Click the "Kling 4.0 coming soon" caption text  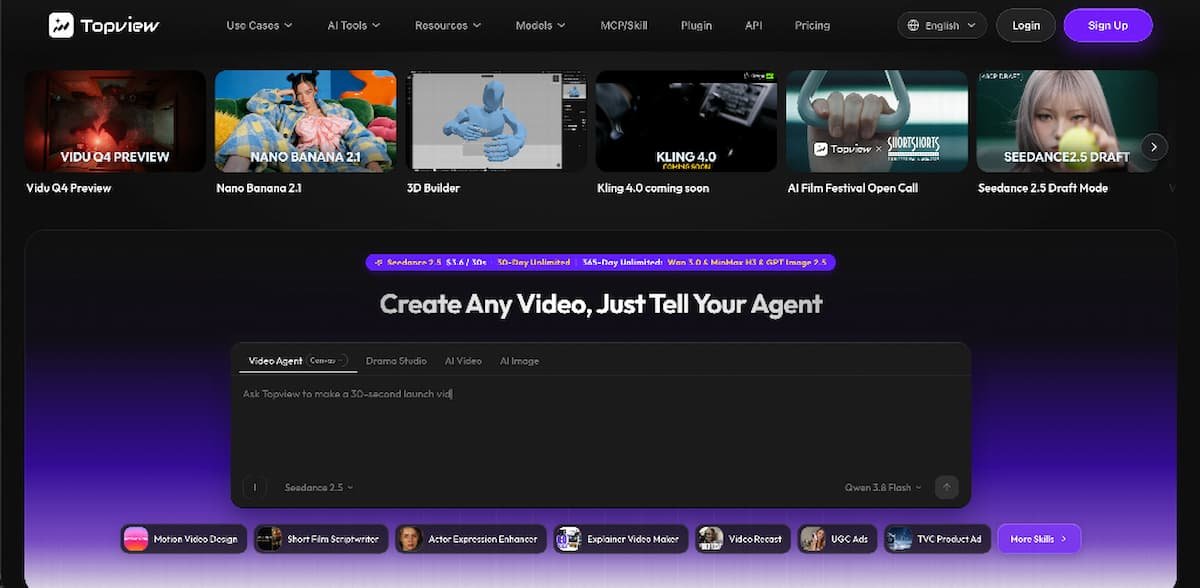point(653,188)
